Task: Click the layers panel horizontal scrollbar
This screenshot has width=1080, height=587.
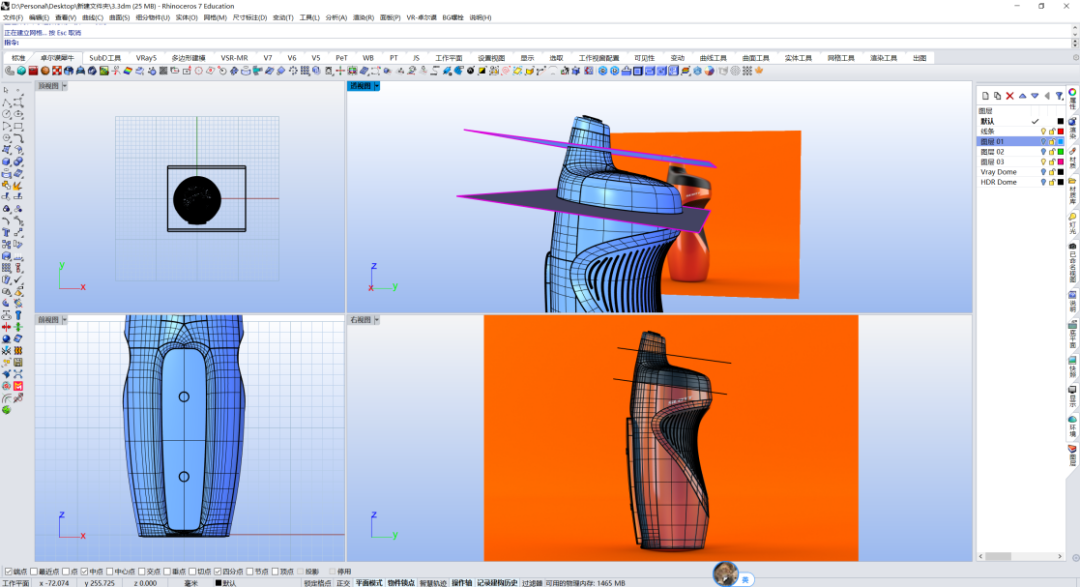Action: tap(1021, 556)
